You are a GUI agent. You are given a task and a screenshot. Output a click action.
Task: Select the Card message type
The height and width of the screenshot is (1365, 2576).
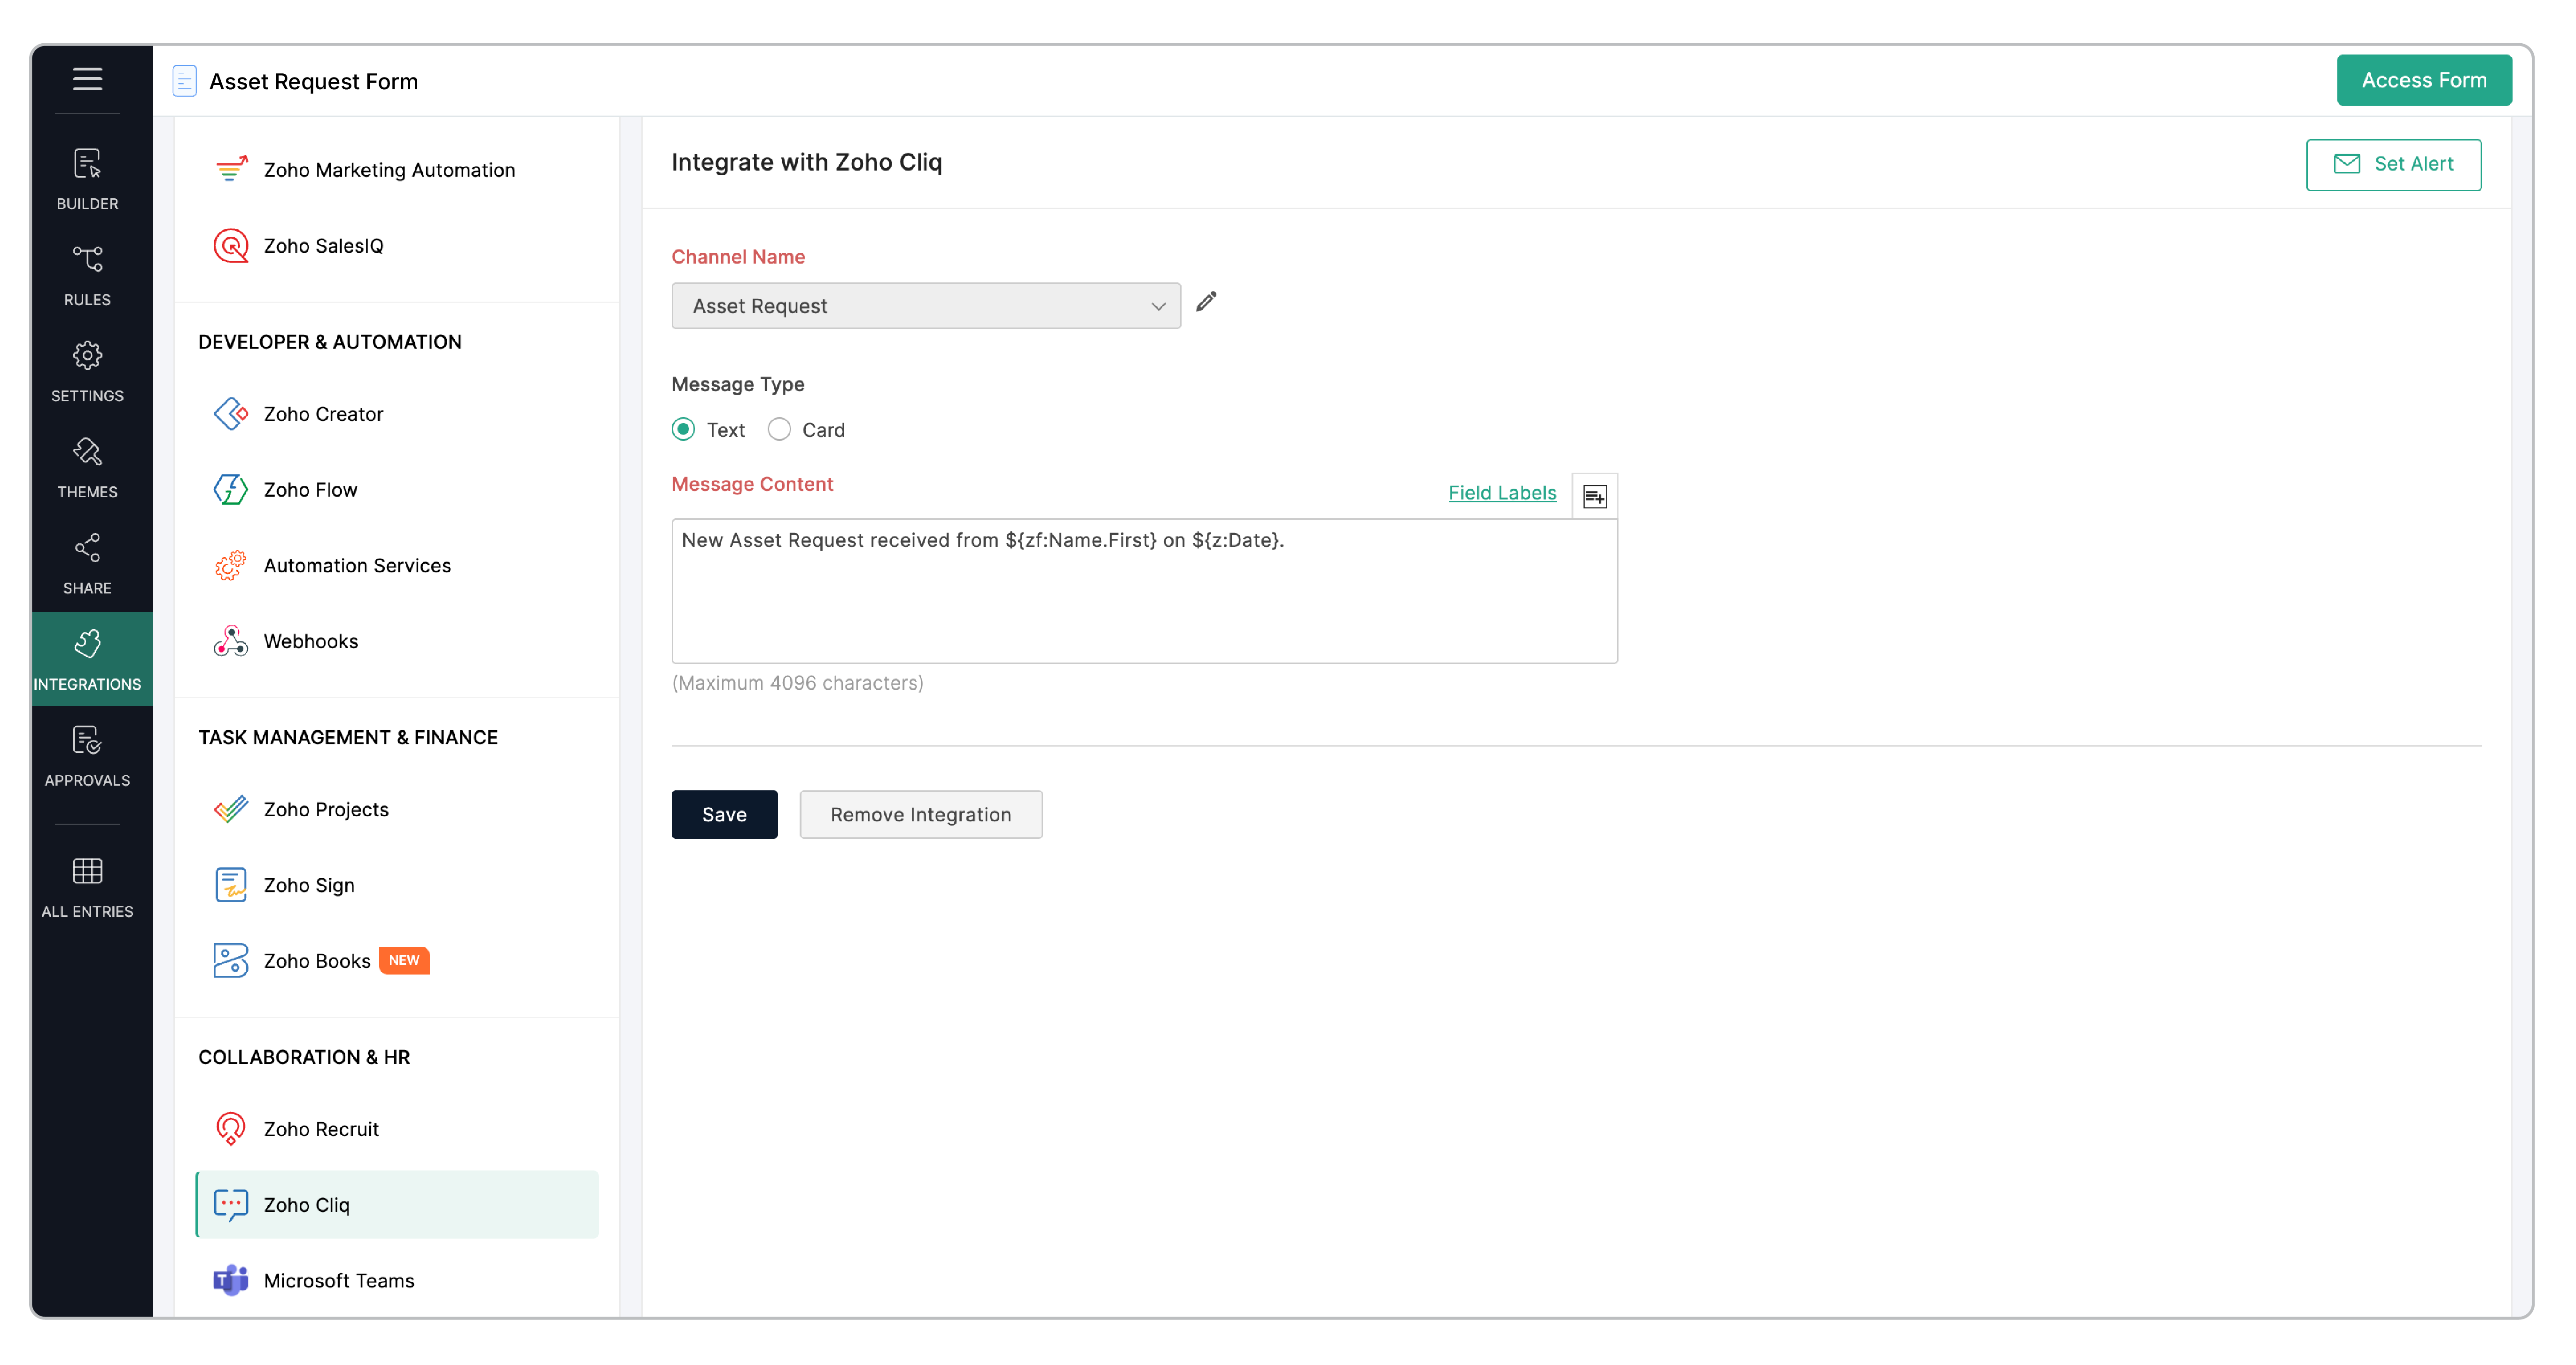click(x=779, y=429)
